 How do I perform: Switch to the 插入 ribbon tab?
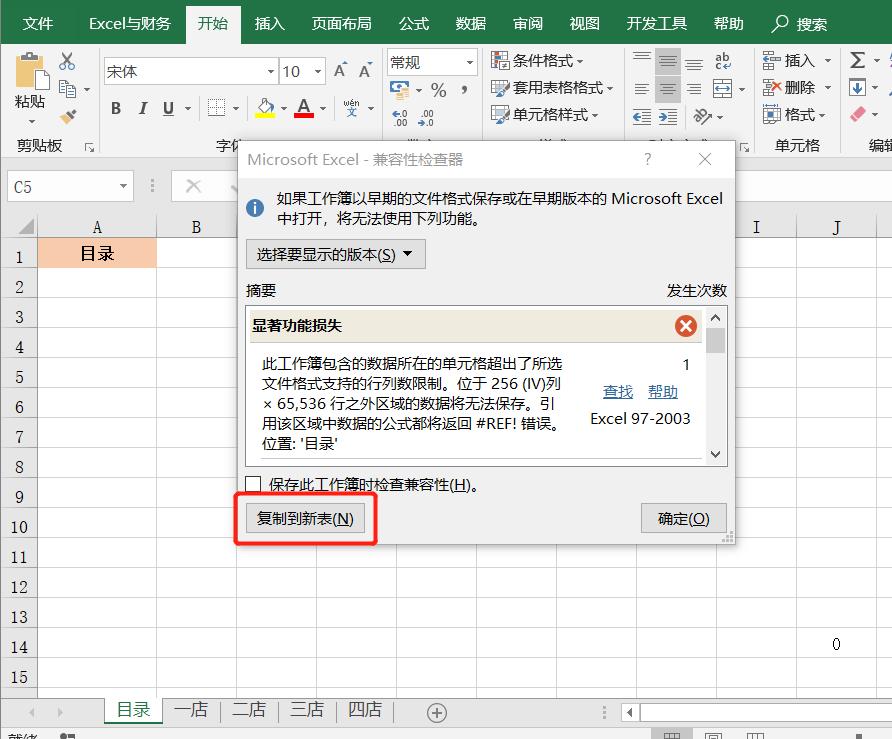pyautogui.click(x=268, y=22)
